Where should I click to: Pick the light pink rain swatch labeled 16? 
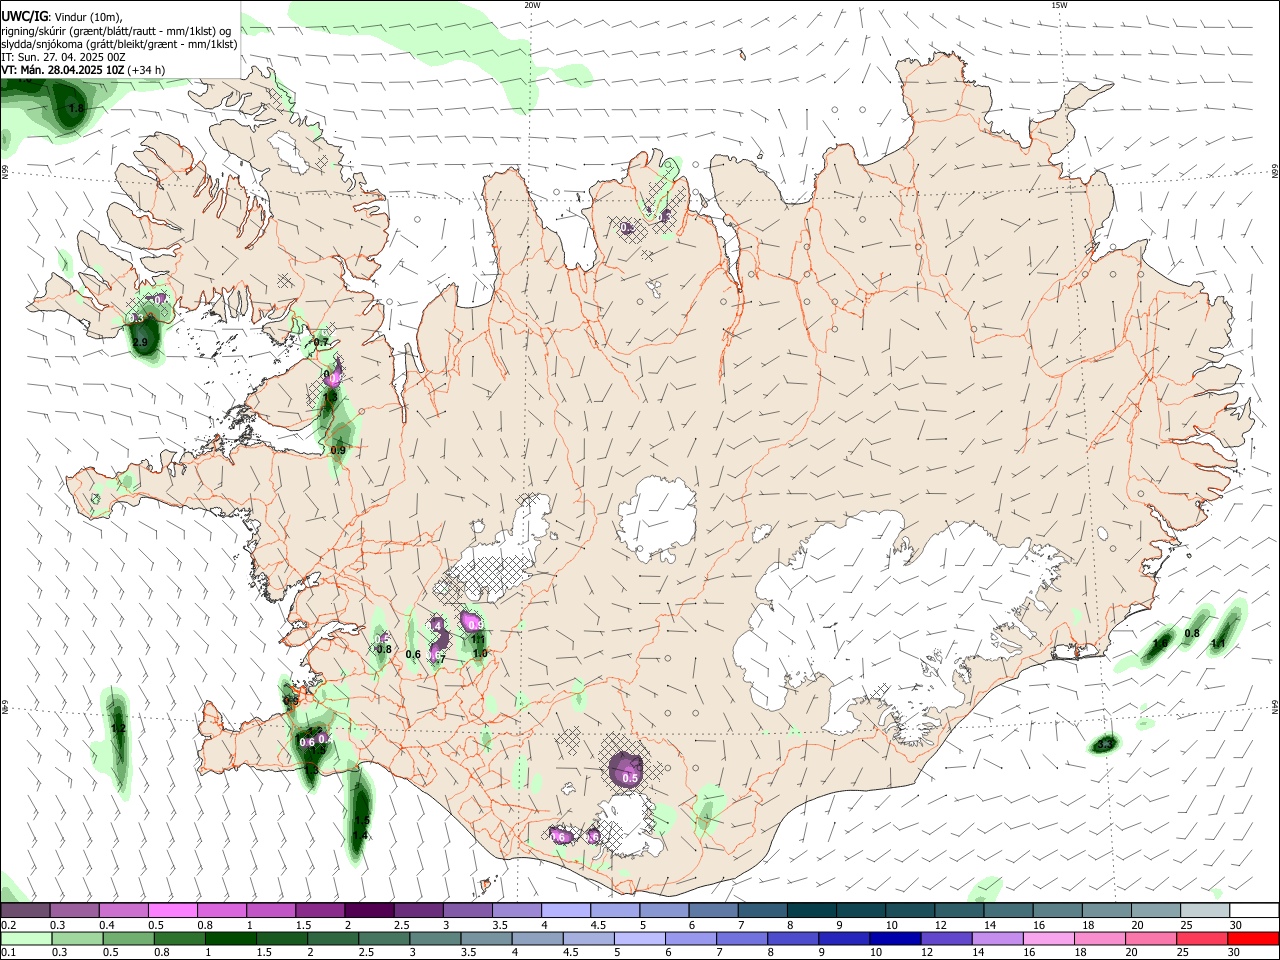(x=1048, y=938)
